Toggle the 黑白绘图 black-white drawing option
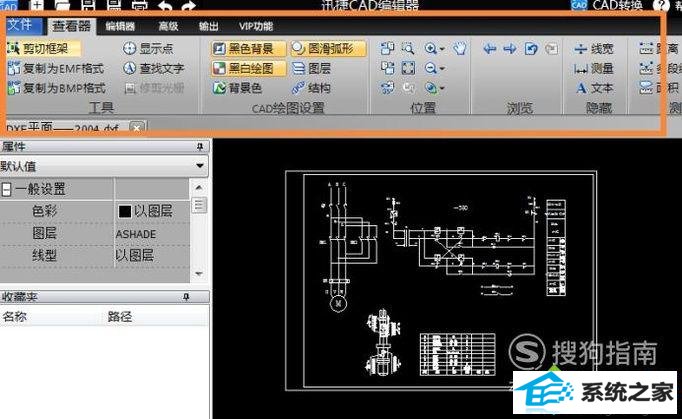682x419 pixels. coord(249,68)
